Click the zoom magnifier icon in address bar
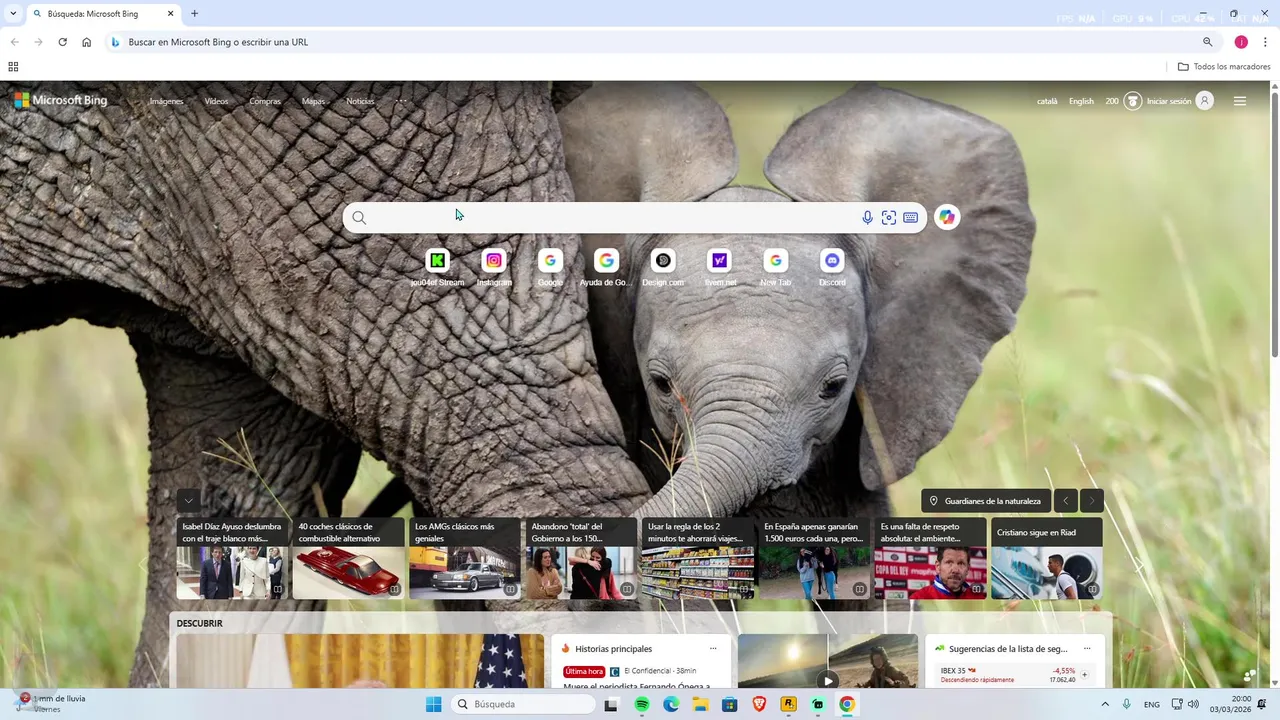The width and height of the screenshot is (1280, 720). 1207,42
